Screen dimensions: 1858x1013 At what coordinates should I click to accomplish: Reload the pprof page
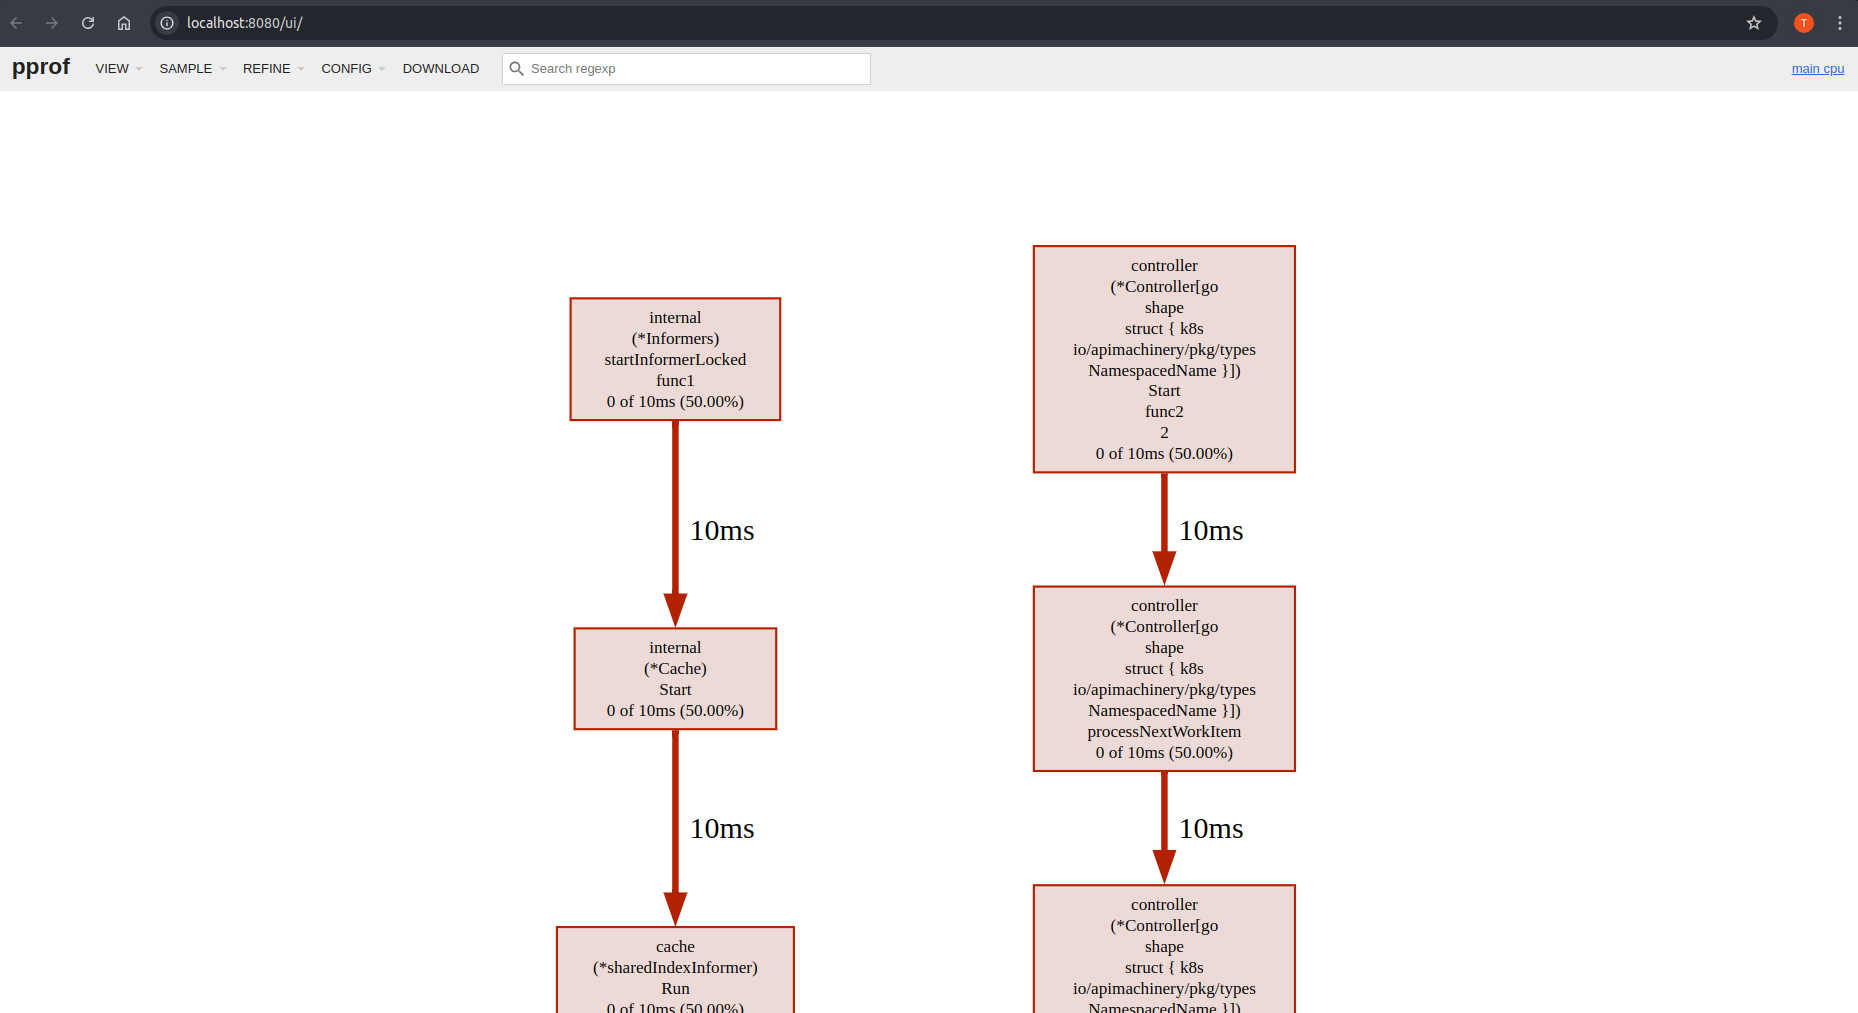pyautogui.click(x=88, y=22)
